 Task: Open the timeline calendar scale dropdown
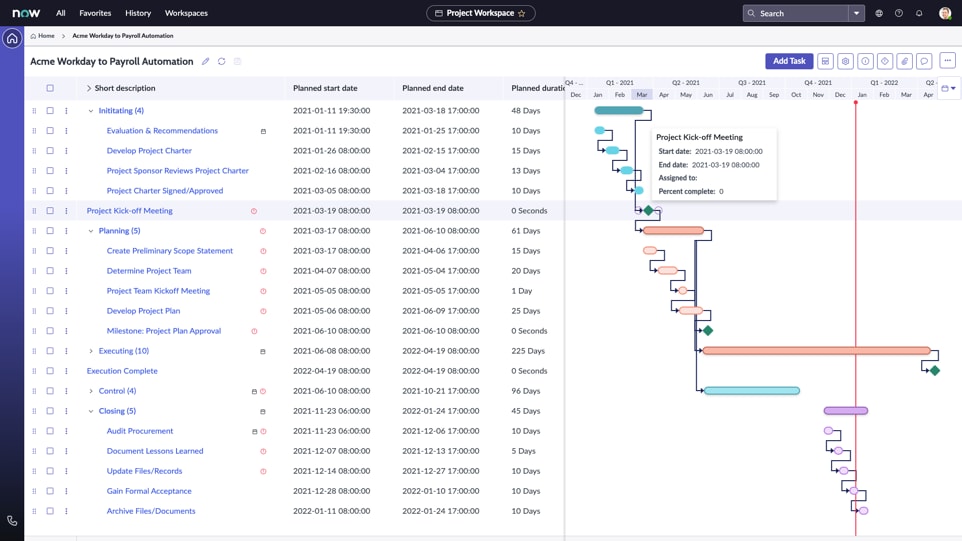point(949,88)
